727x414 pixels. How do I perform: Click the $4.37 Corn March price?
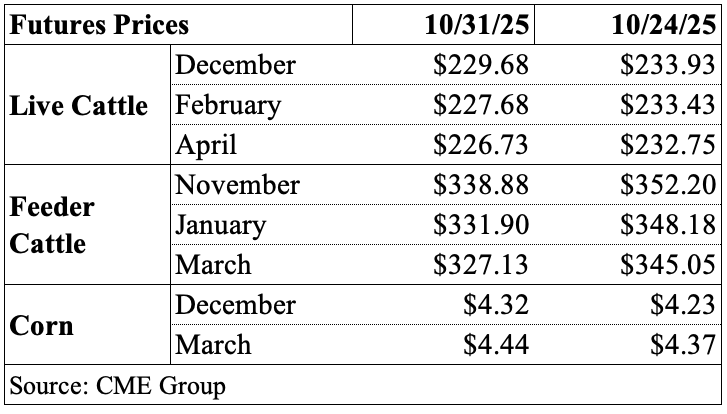pyautogui.click(x=682, y=345)
